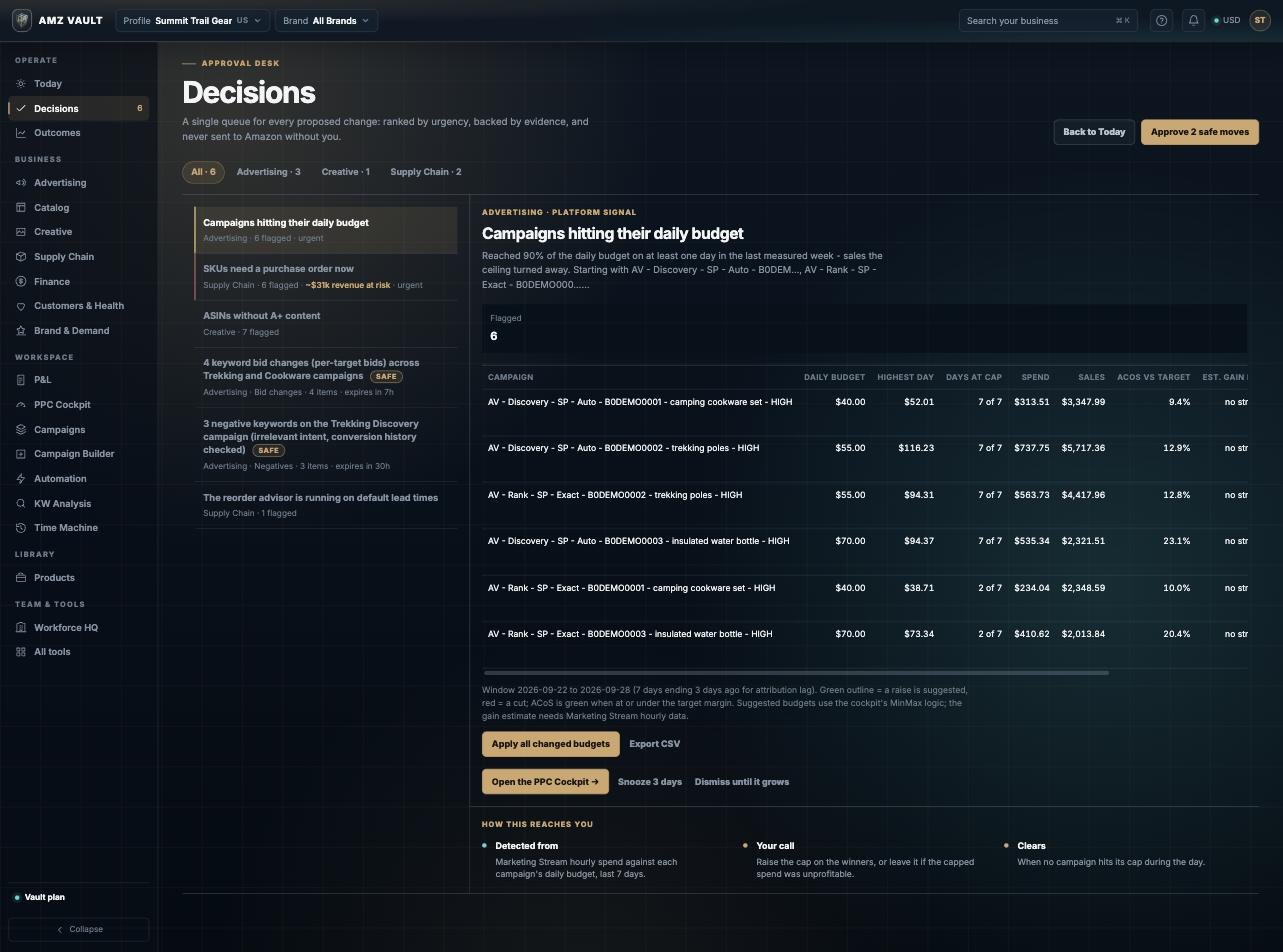
Task: Open the help question-mark icon
Action: coord(1161,20)
